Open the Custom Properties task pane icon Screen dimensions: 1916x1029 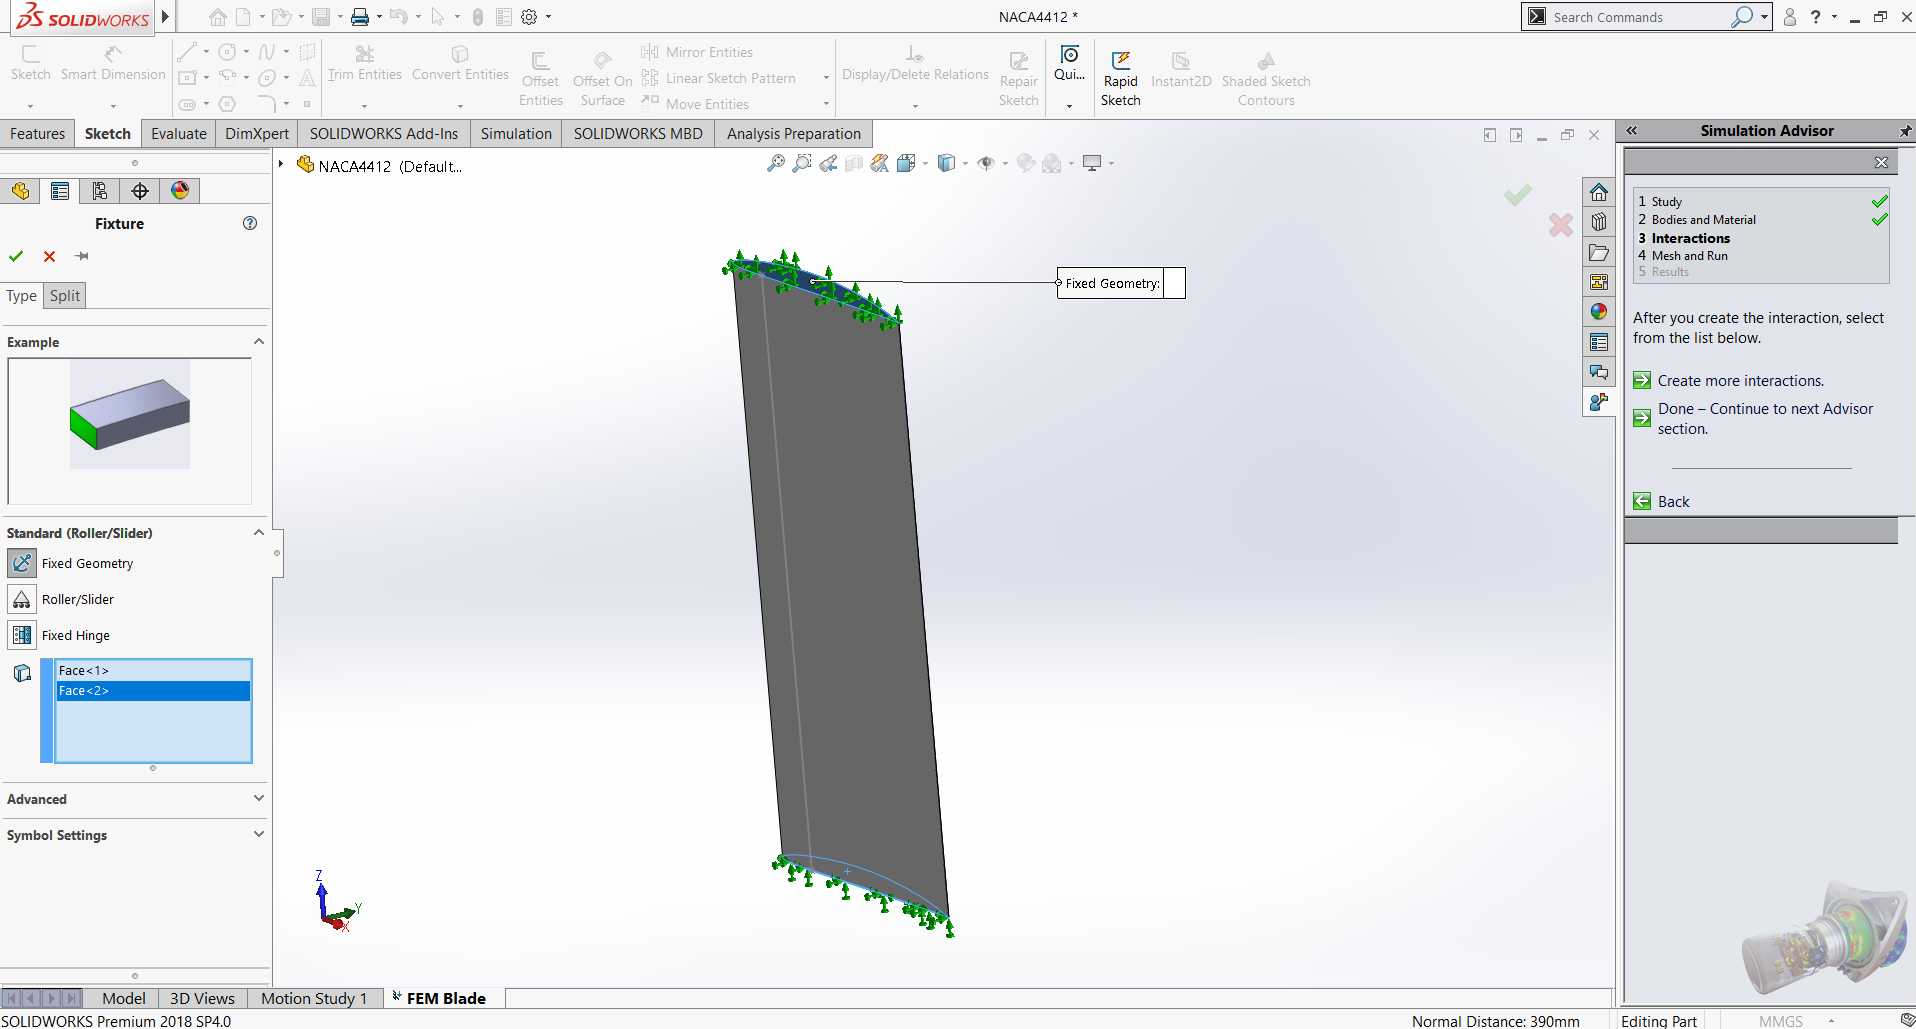click(1599, 342)
